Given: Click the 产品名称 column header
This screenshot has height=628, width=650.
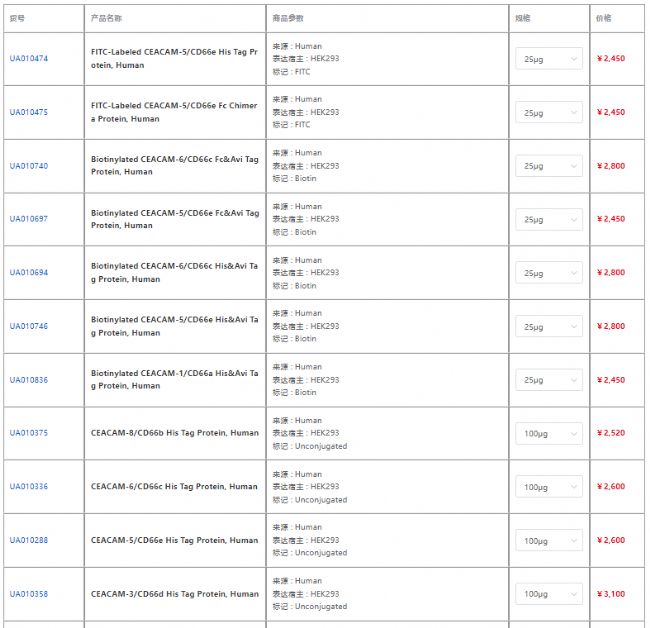Looking at the screenshot, I should [x=106, y=18].
